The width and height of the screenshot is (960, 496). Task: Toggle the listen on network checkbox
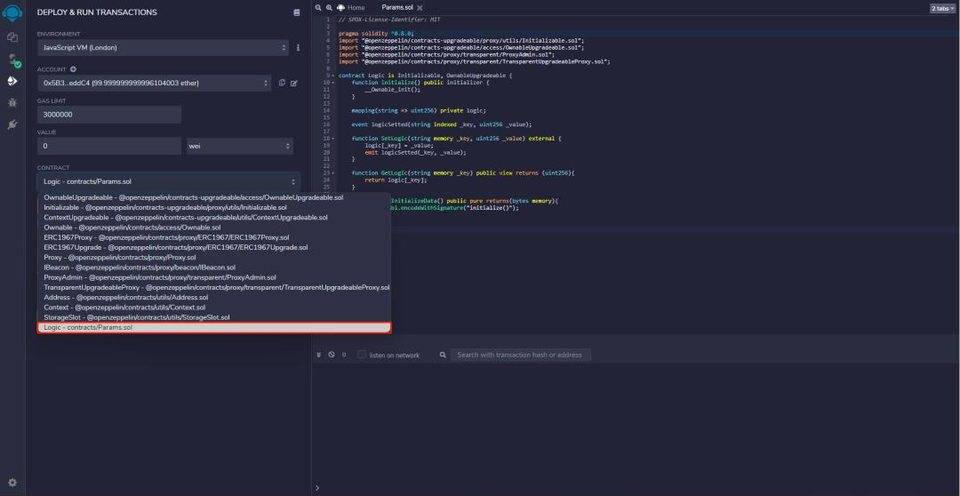[362, 355]
